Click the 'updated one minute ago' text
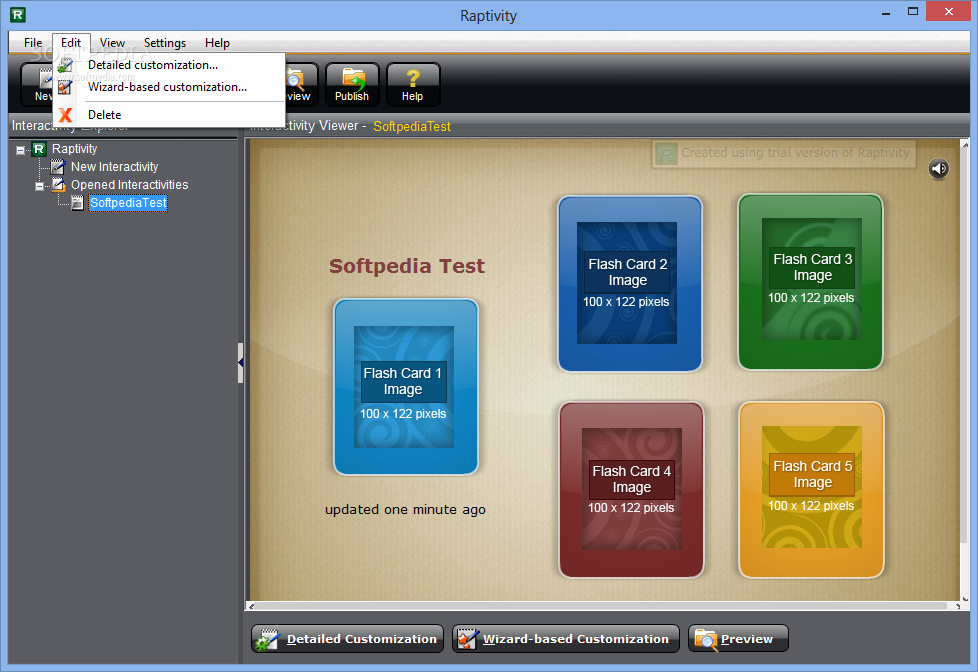Viewport: 978px width, 672px height. (x=405, y=509)
